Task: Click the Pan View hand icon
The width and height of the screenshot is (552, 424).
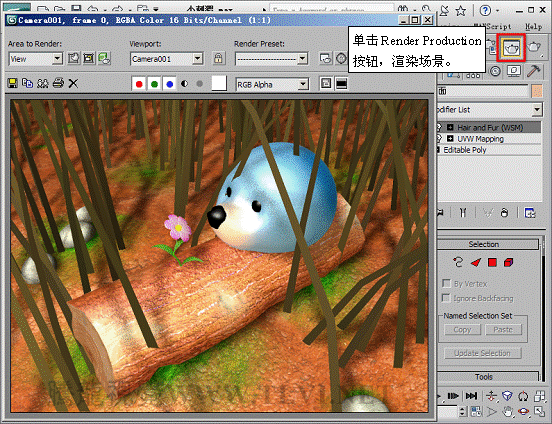Action: point(507,411)
